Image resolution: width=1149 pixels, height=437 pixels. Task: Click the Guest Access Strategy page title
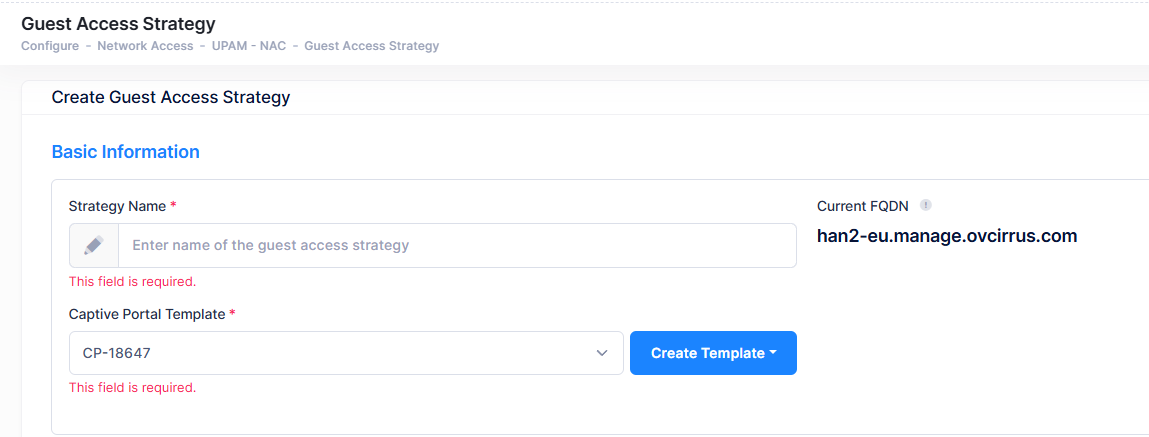point(118,23)
